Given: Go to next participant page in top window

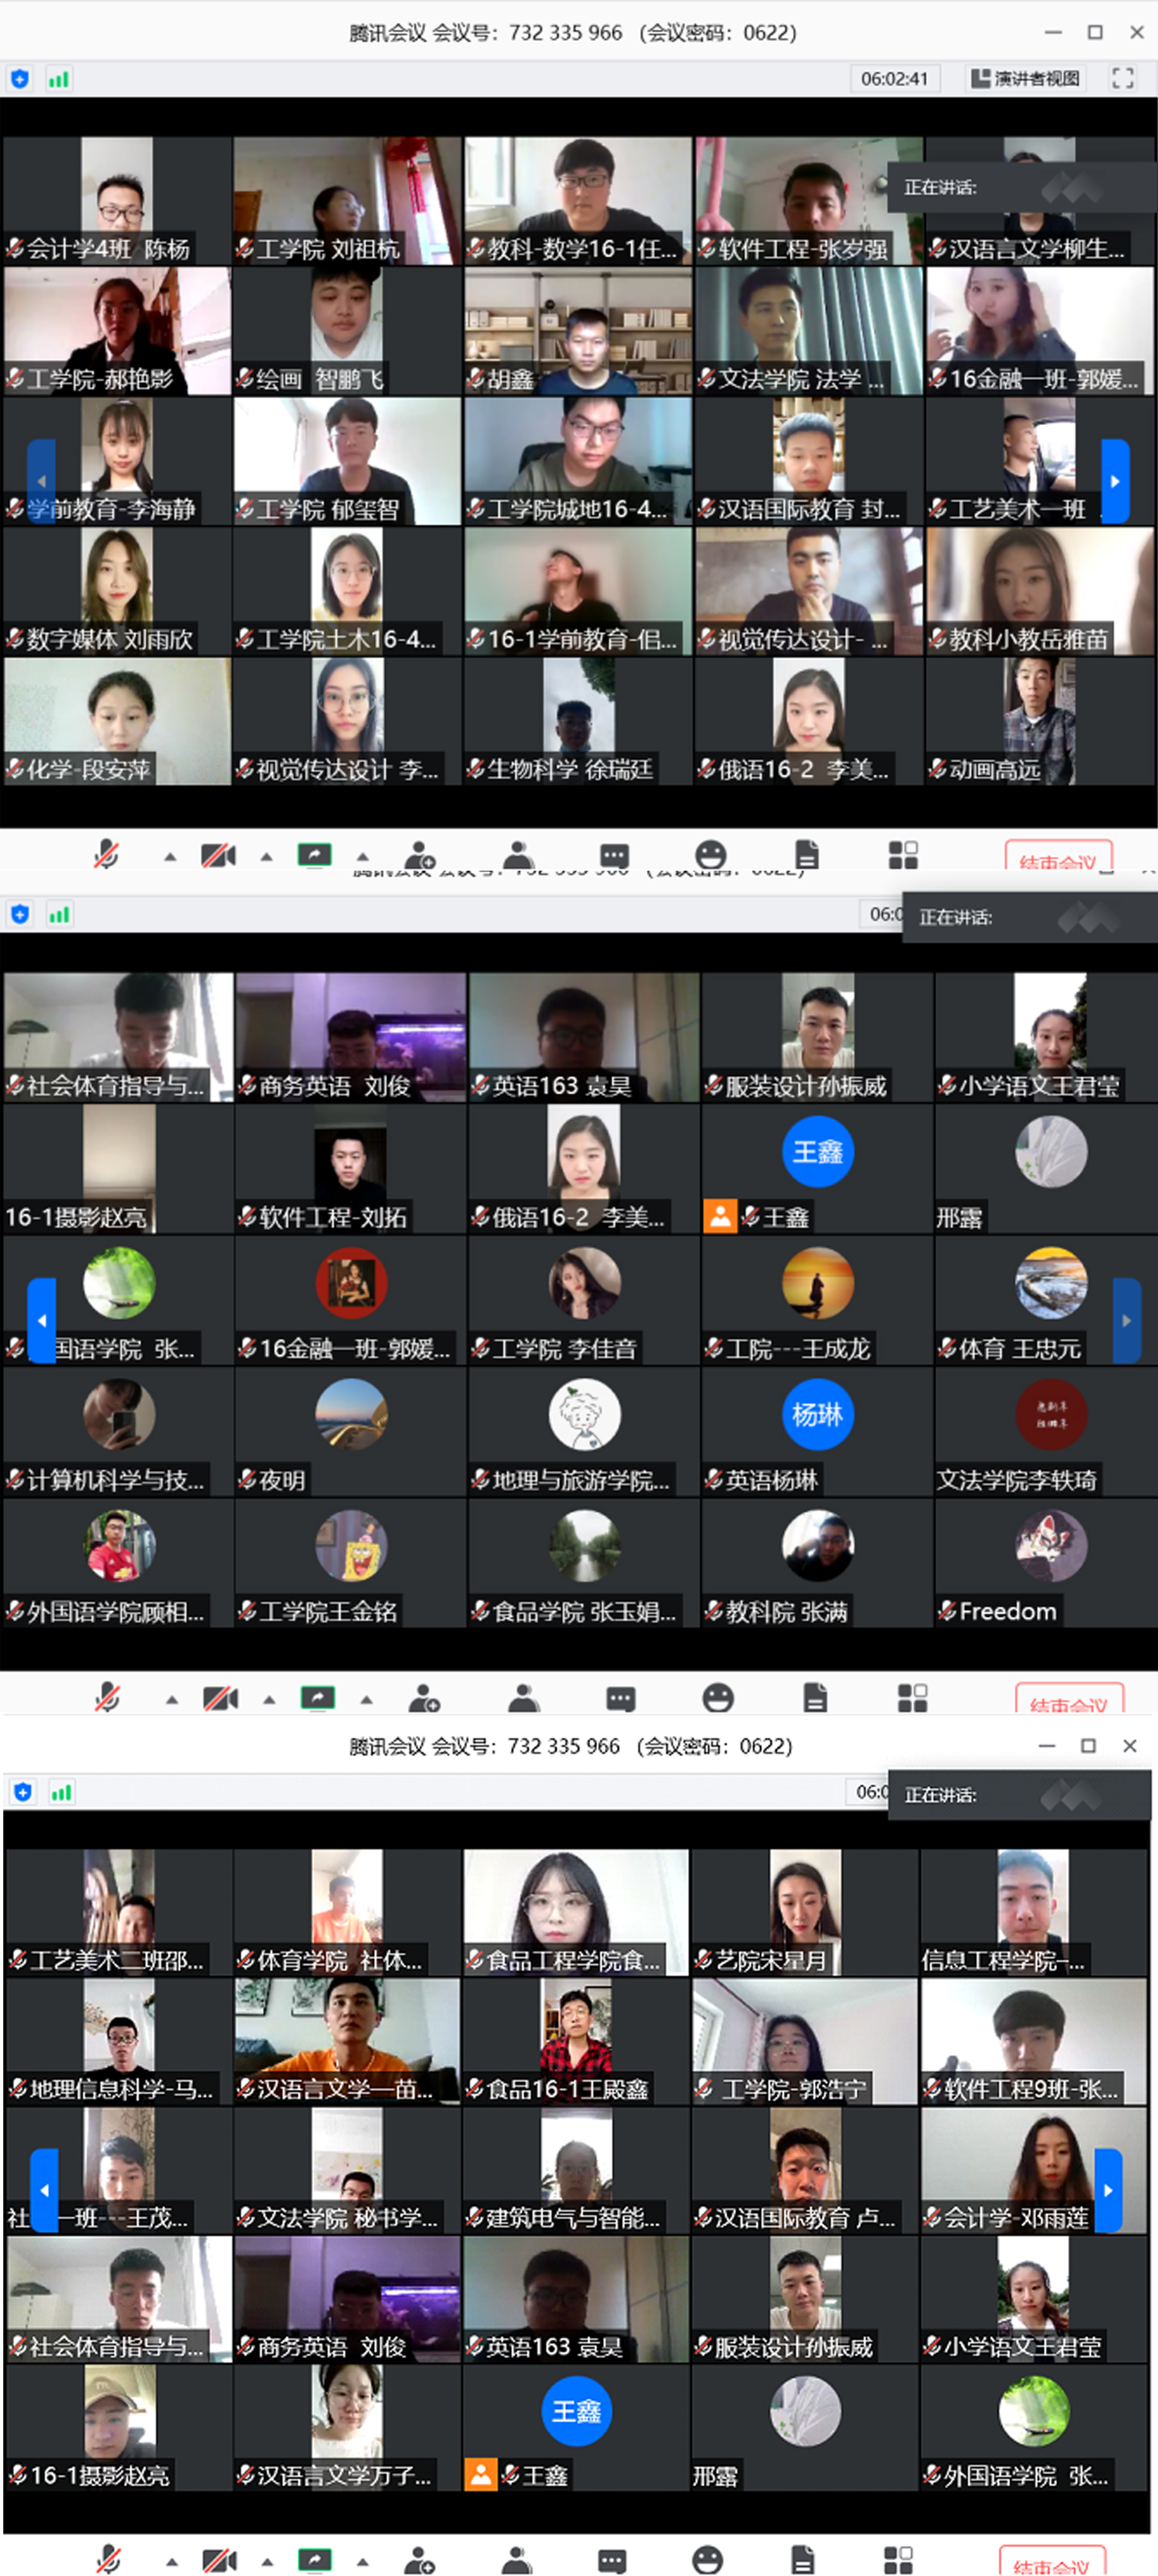Looking at the screenshot, I should coord(1115,480).
